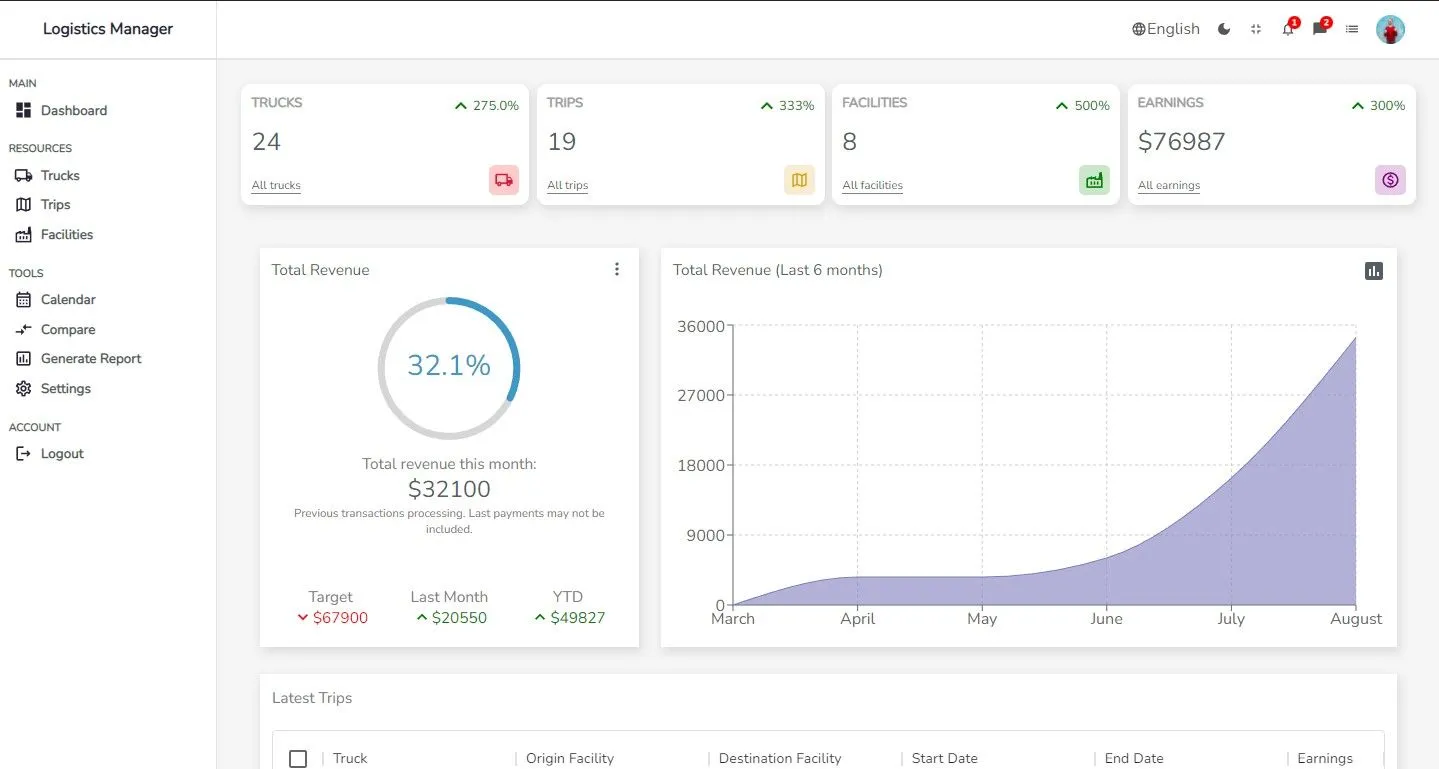Click the Last Month $20550 value
This screenshot has height=769, width=1439.
pos(451,618)
